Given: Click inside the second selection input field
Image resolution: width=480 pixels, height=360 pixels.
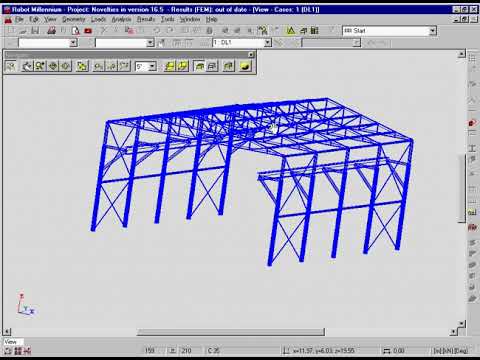Looking at the screenshot, I should pyautogui.click(x=121, y=43).
